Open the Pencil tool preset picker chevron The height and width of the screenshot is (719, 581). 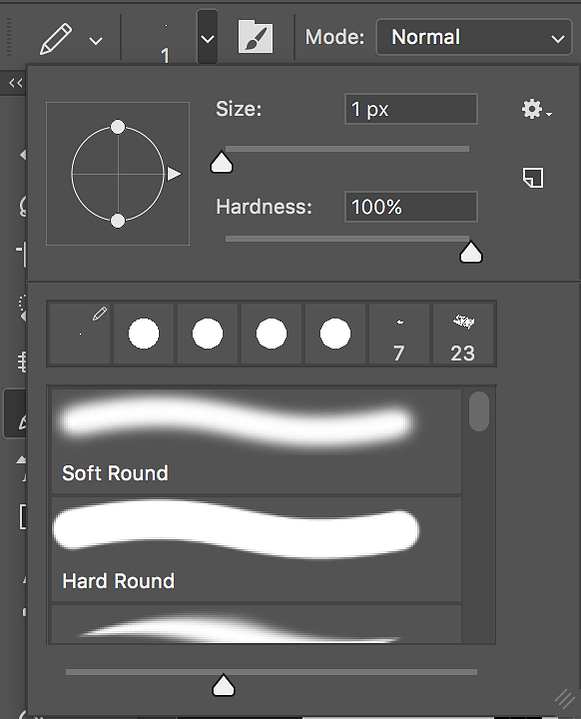point(96,41)
